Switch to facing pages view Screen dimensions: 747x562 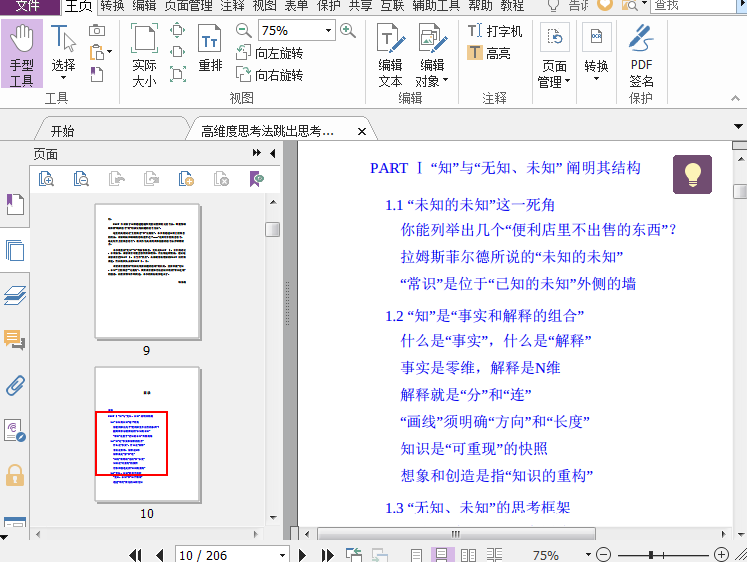coord(468,555)
